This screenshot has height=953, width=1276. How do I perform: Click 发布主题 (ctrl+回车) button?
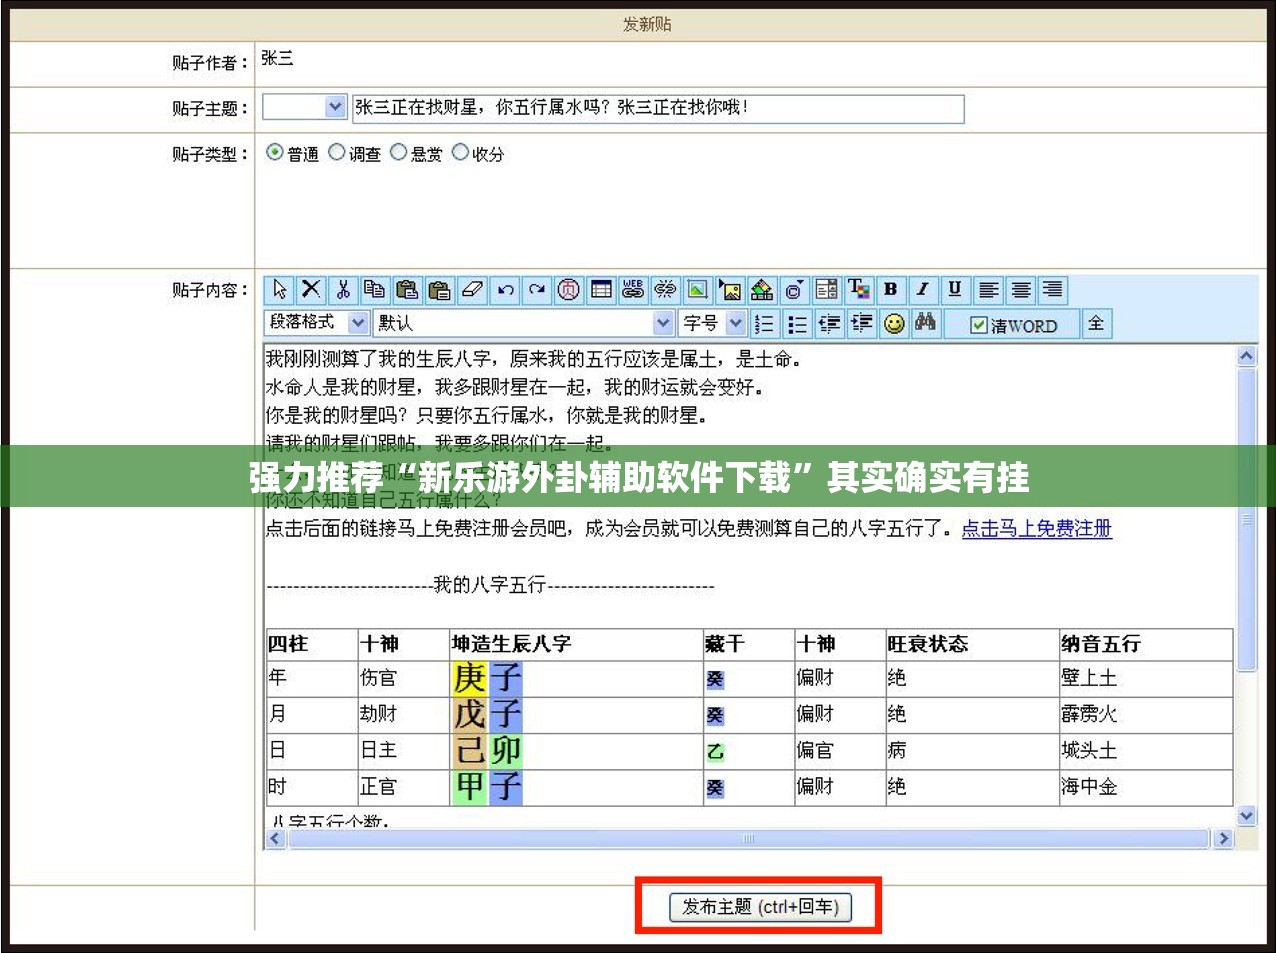(760, 907)
